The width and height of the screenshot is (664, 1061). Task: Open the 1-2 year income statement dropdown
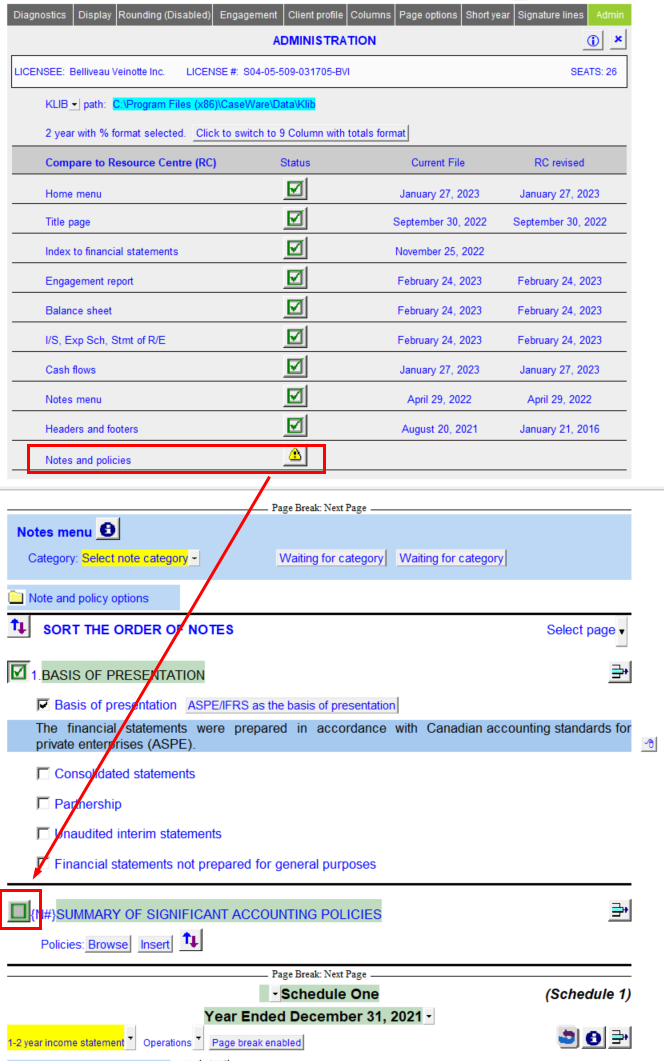click(x=130, y=1038)
